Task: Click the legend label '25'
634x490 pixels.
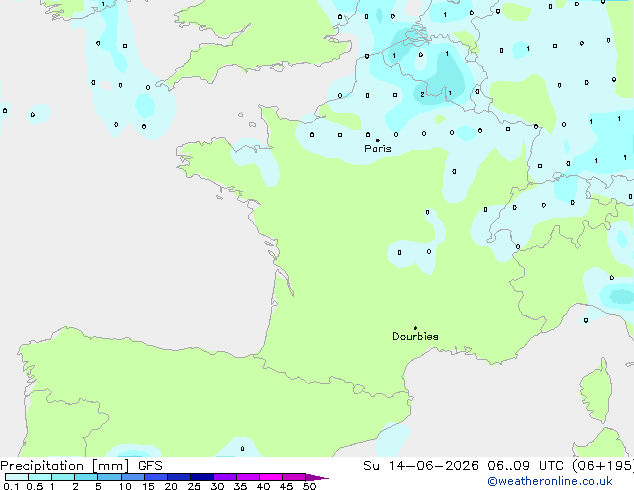Action: point(194,486)
